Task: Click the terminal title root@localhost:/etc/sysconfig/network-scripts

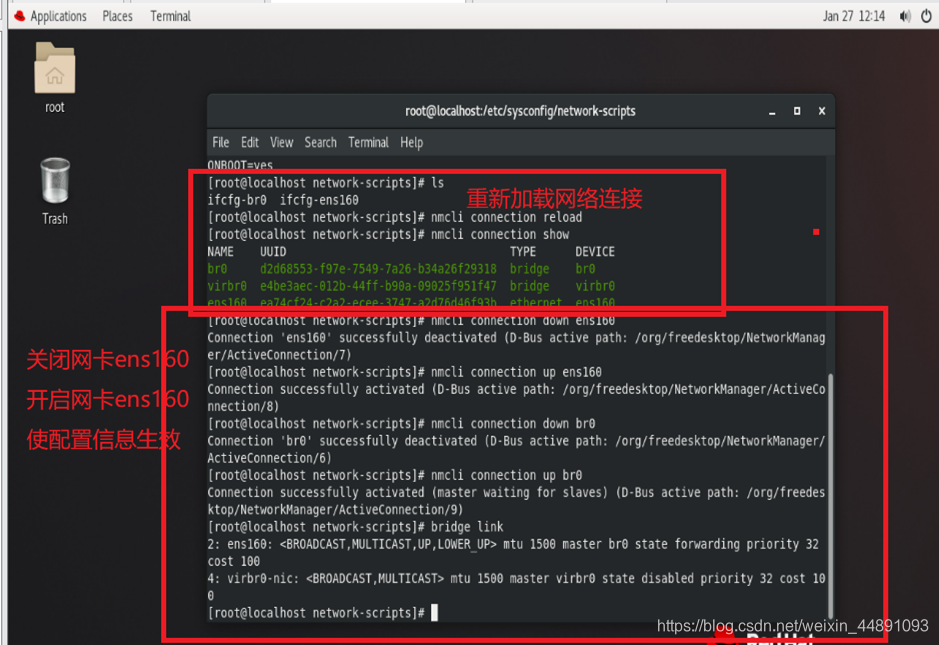Action: (520, 111)
